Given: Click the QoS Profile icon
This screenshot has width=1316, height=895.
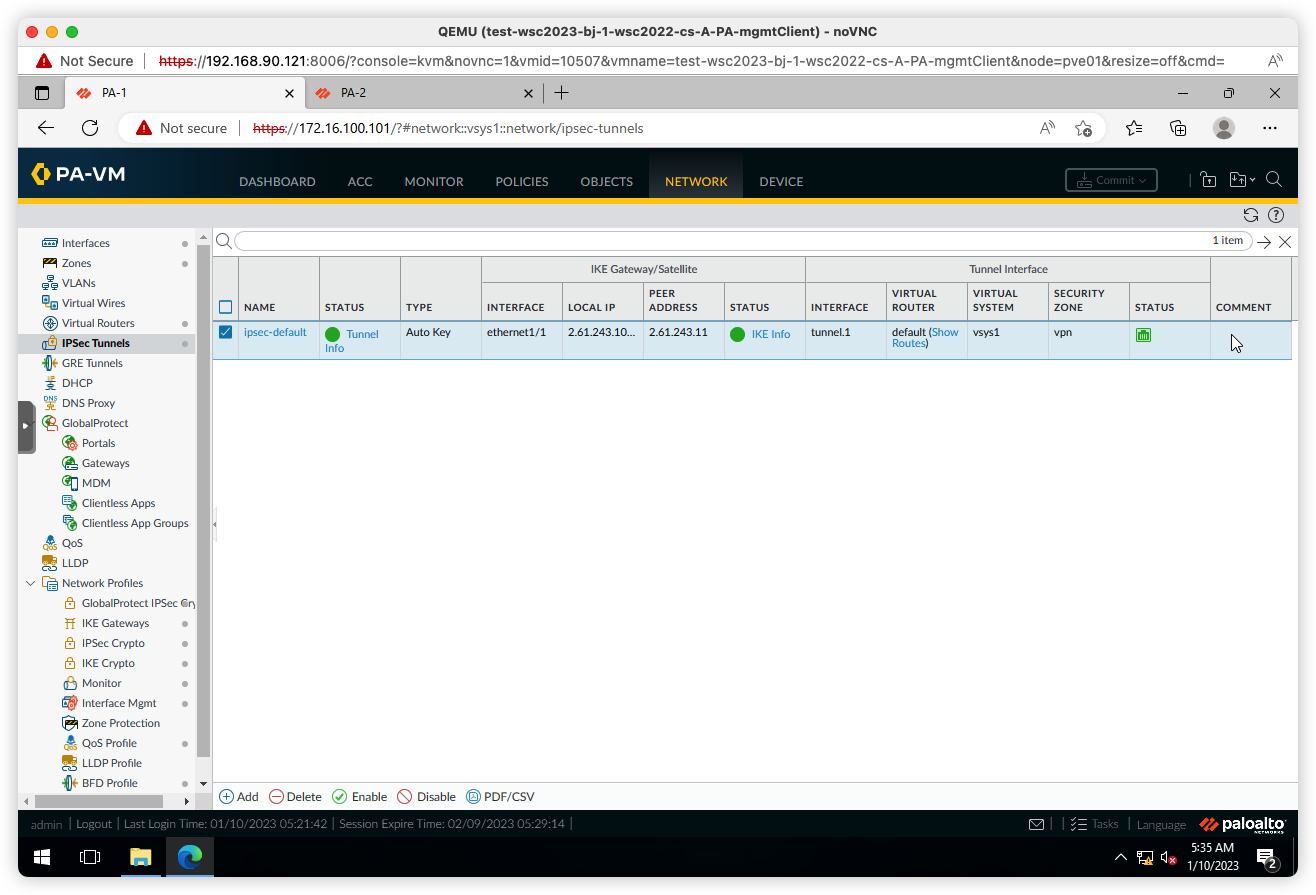Looking at the screenshot, I should tap(70, 743).
